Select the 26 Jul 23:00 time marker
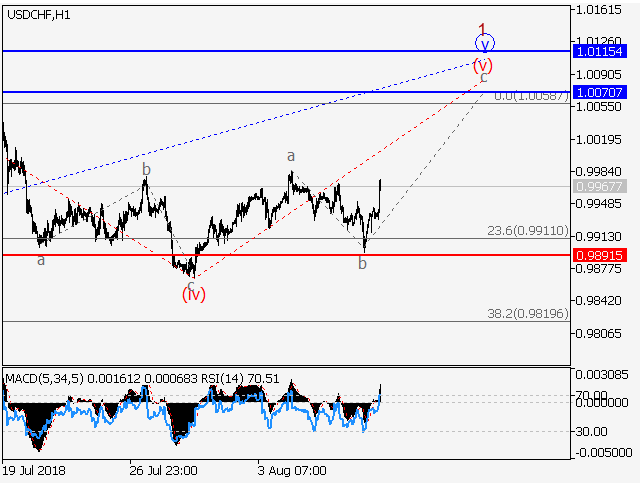640x483 pixels. pyautogui.click(x=163, y=469)
